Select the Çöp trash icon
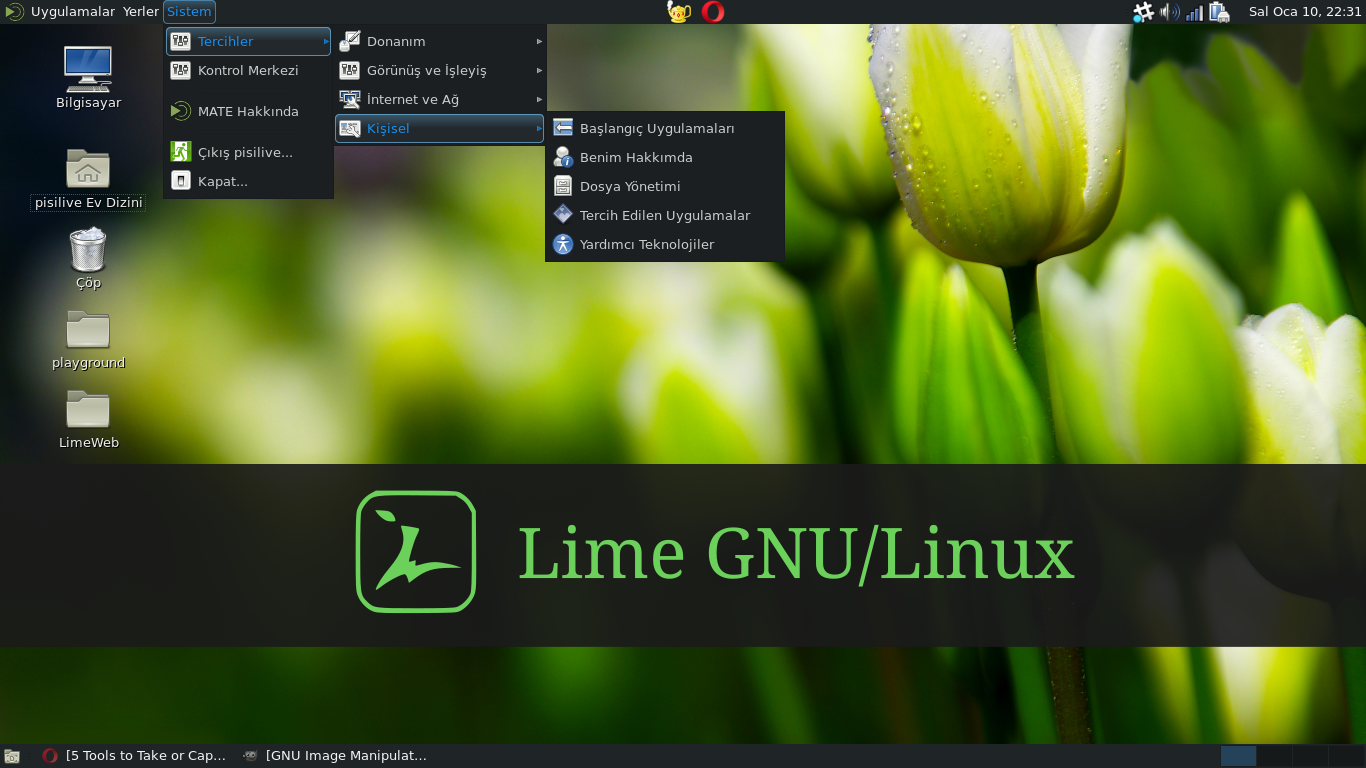The image size is (1366, 768). coord(88,258)
